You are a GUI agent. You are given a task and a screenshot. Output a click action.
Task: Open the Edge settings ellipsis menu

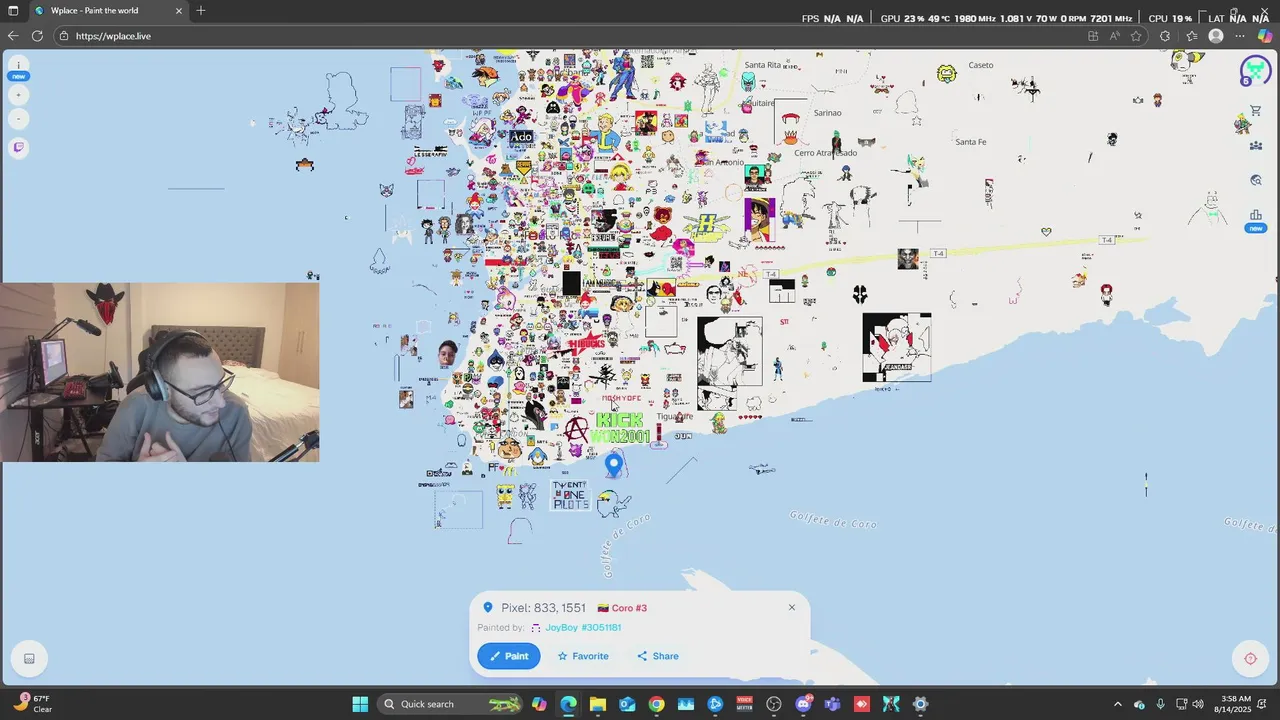[x=1240, y=36]
